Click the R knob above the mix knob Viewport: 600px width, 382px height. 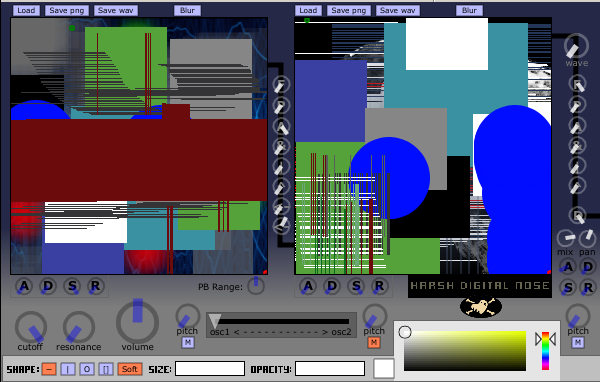[577, 216]
